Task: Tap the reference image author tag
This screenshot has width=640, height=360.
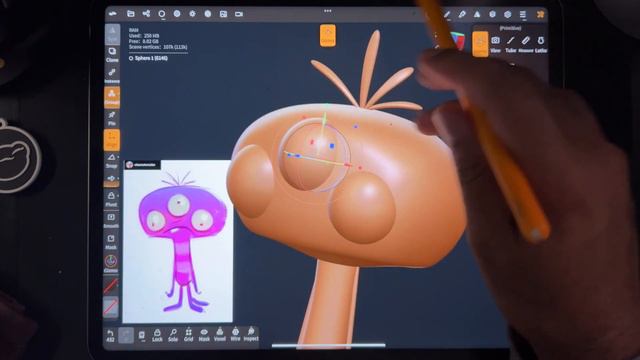Action: coord(142,165)
